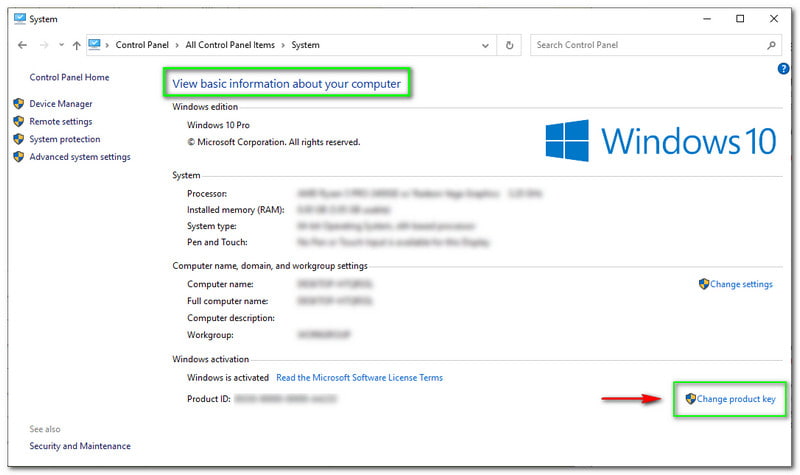800x475 pixels.
Task: Click the System window title icon
Action: (x=20, y=19)
